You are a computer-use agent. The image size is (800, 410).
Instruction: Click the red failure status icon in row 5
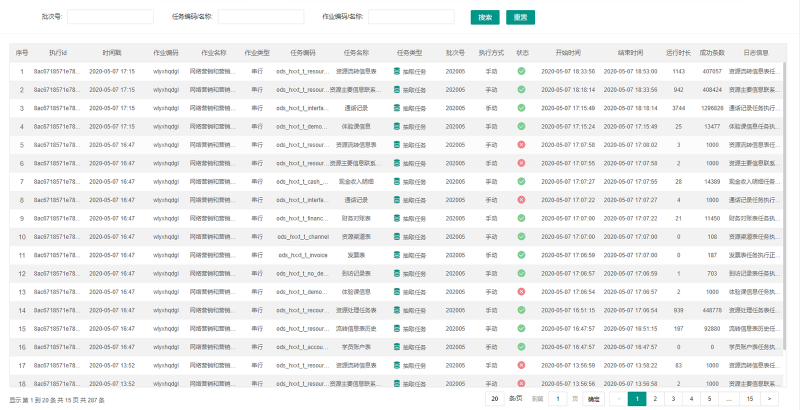521,145
